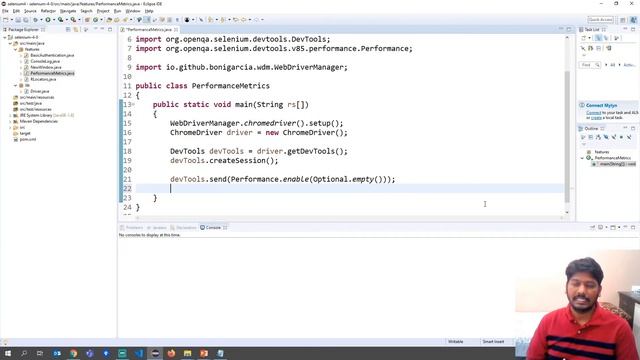Screen dimensions: 640x360
Task: Open the File menu
Action: (x=5, y=11)
